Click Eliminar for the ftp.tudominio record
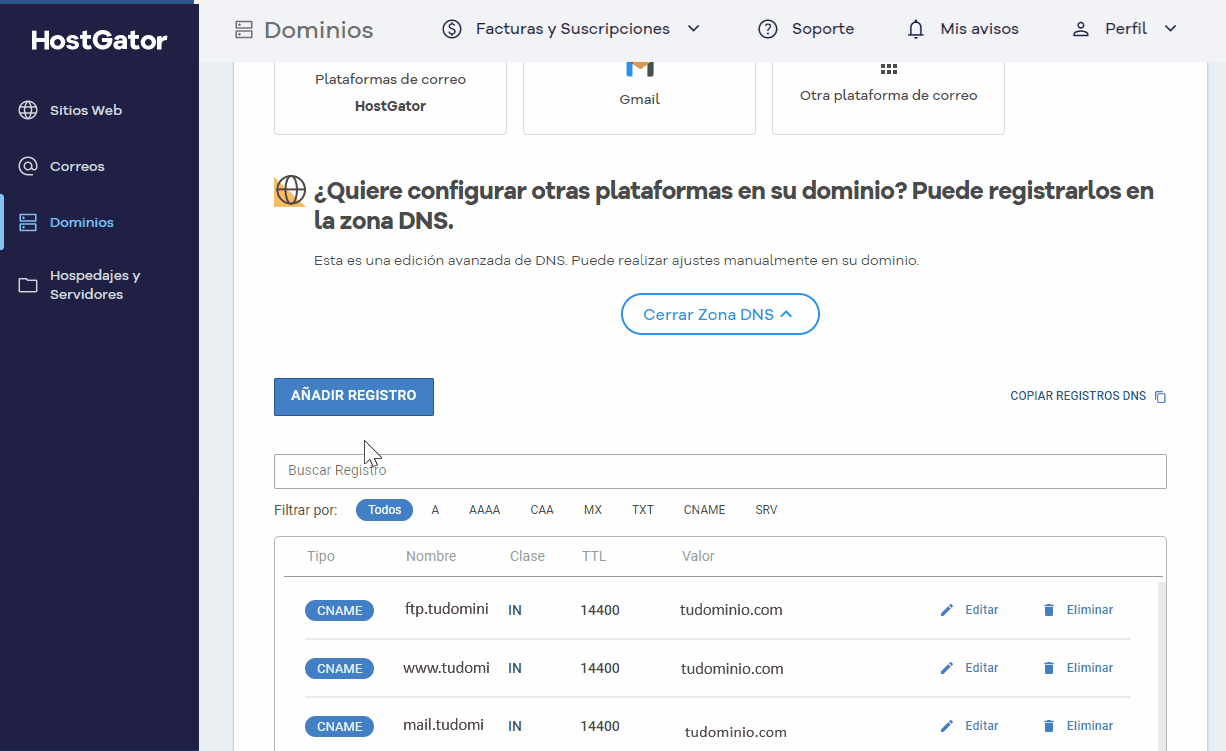The width and height of the screenshot is (1226, 751). 1090,610
